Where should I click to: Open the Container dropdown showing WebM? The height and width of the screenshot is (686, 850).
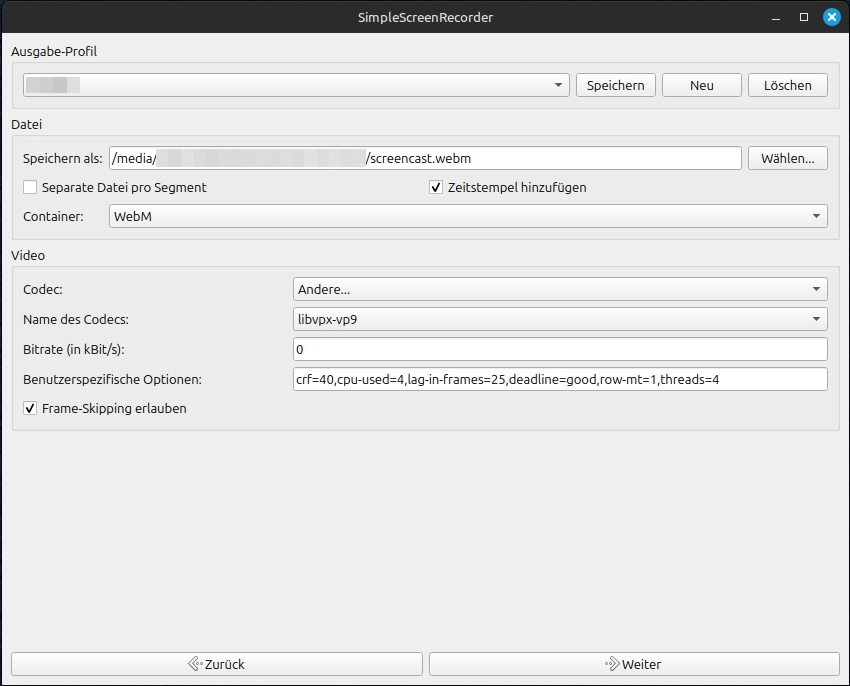(x=468, y=216)
